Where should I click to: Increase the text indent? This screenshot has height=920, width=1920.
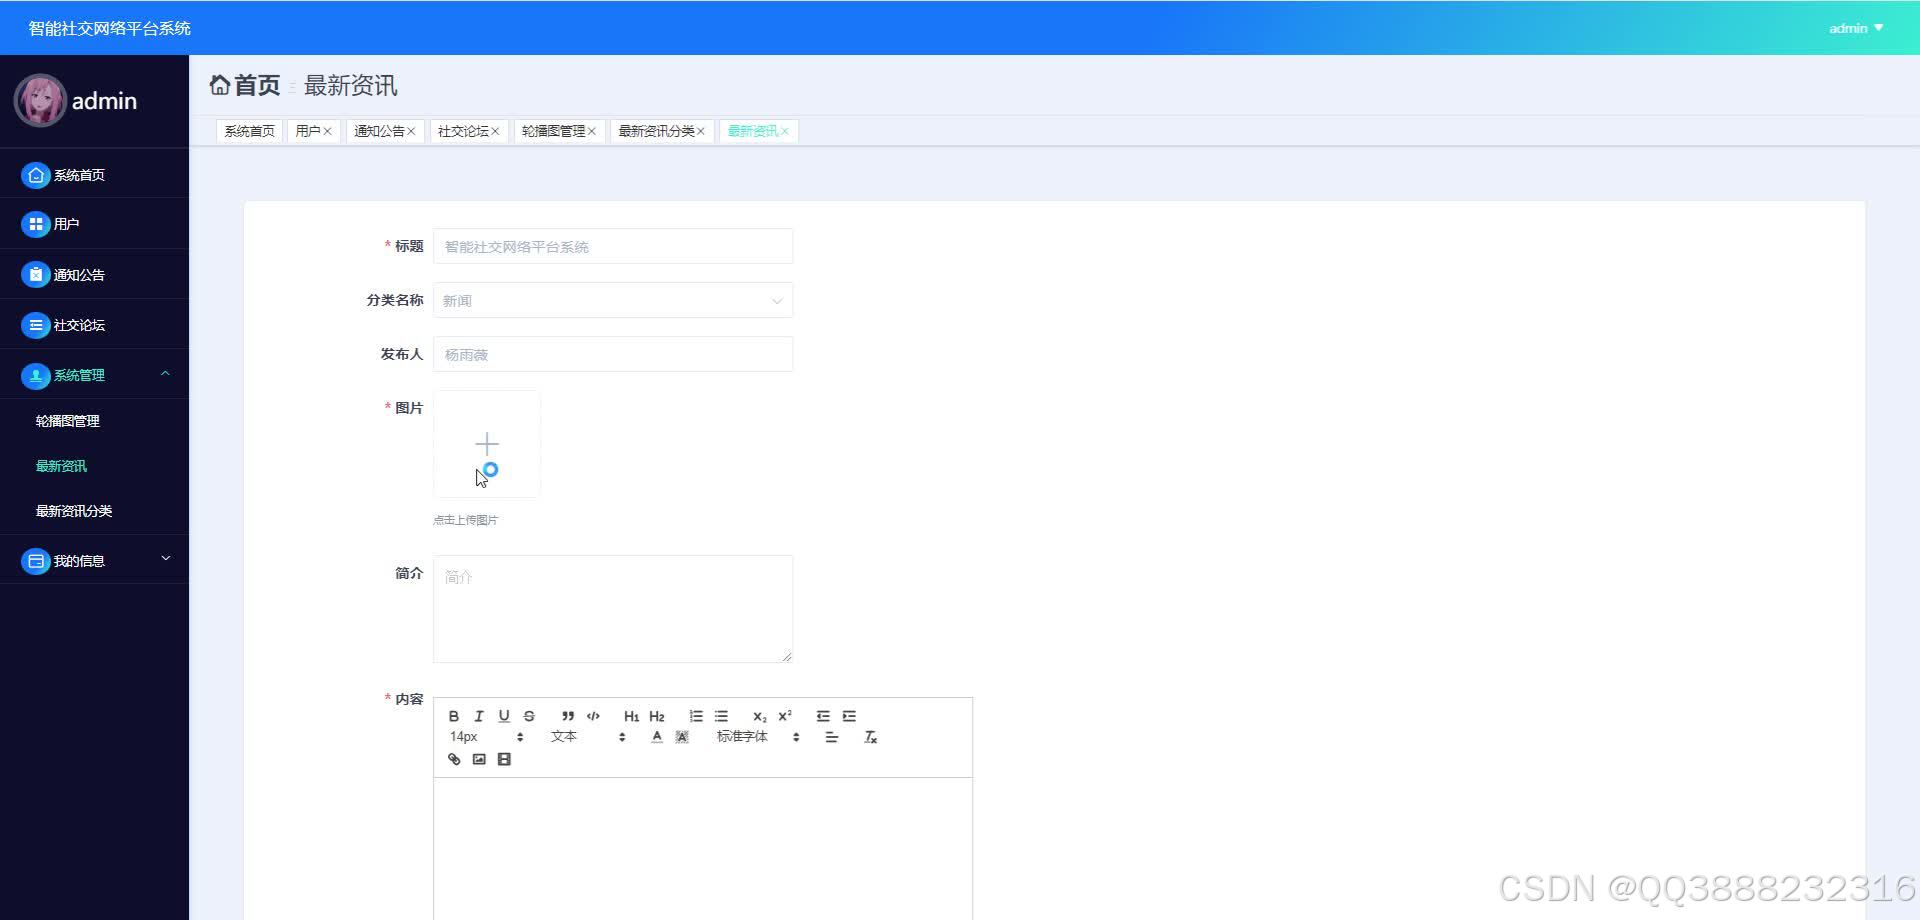click(849, 716)
